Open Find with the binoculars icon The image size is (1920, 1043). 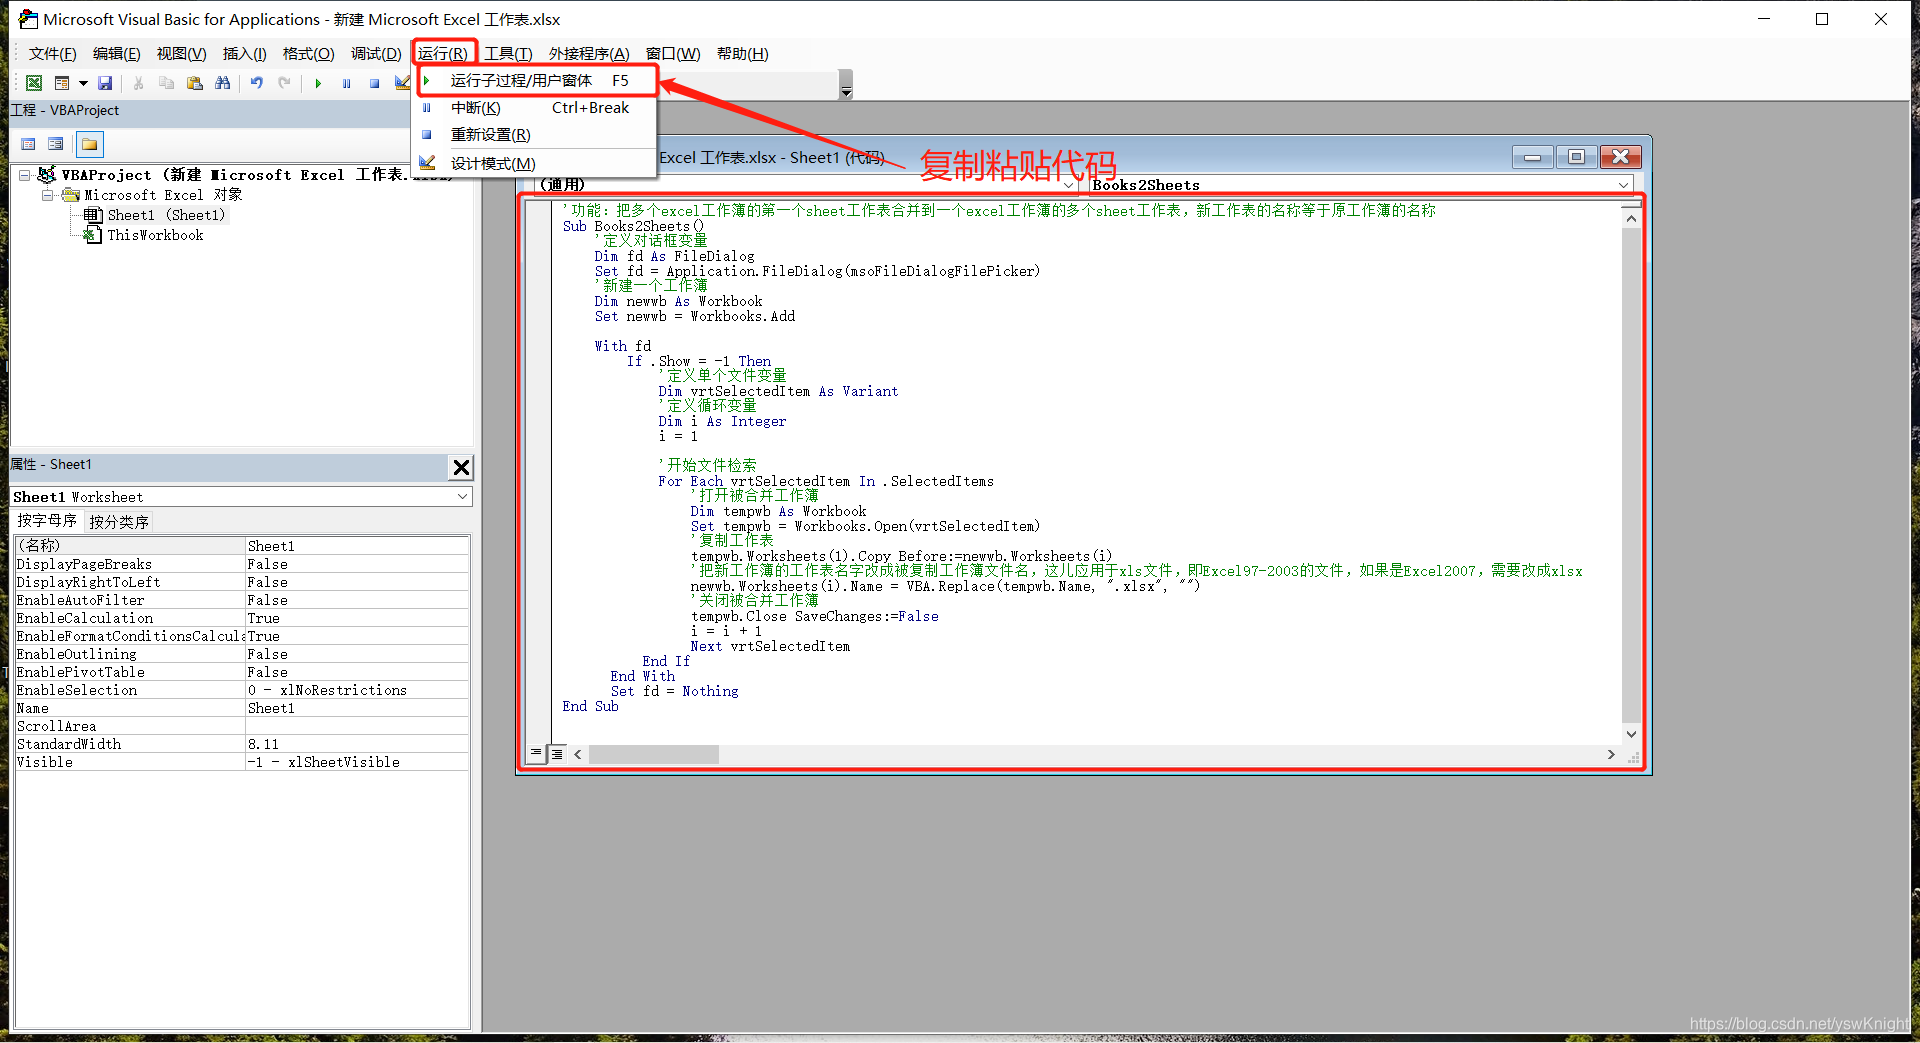(222, 83)
